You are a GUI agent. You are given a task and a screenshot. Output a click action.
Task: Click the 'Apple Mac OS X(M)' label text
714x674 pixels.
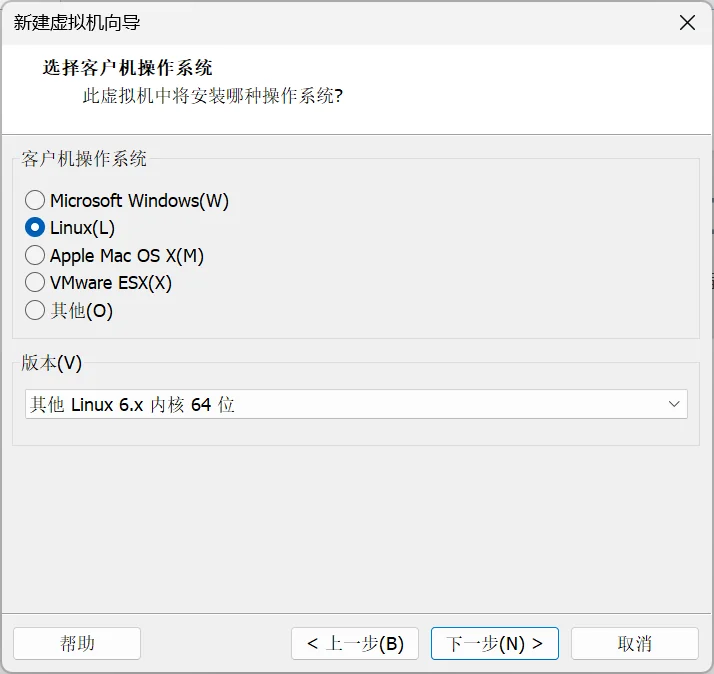pos(127,255)
